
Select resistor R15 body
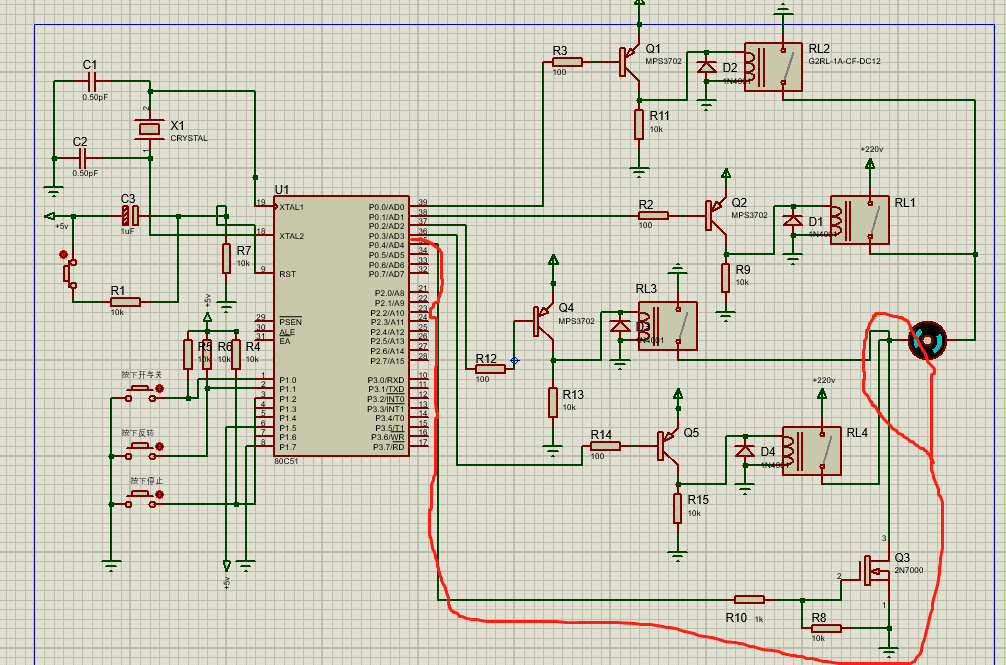pos(678,508)
